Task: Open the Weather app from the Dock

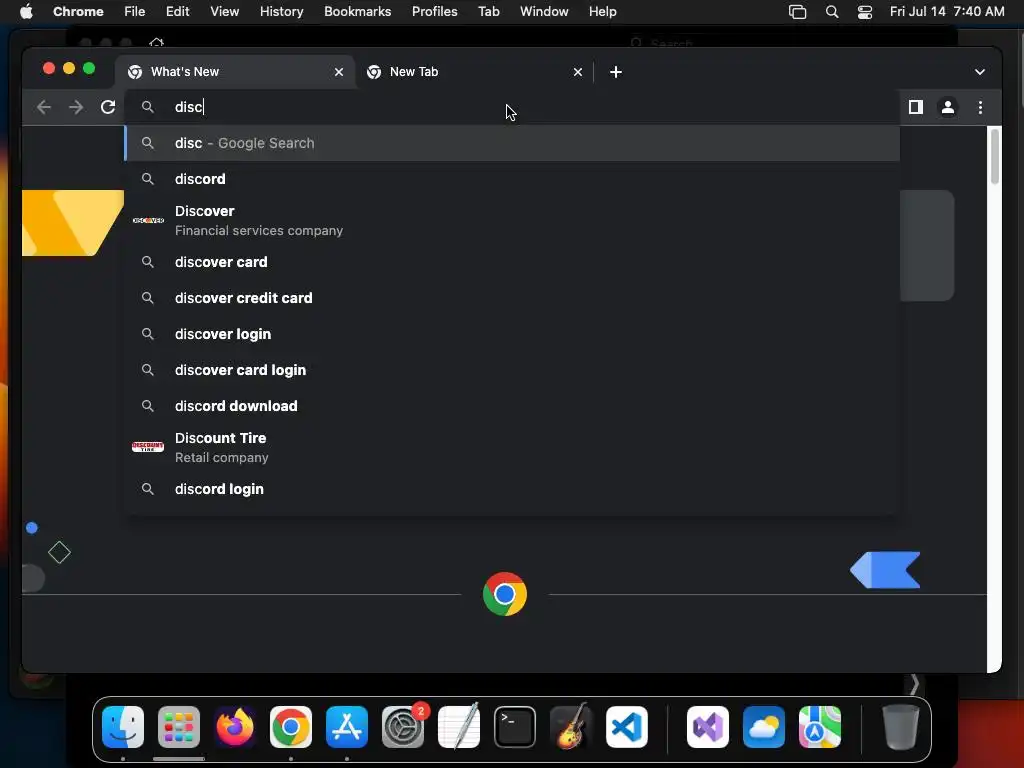Action: point(763,727)
